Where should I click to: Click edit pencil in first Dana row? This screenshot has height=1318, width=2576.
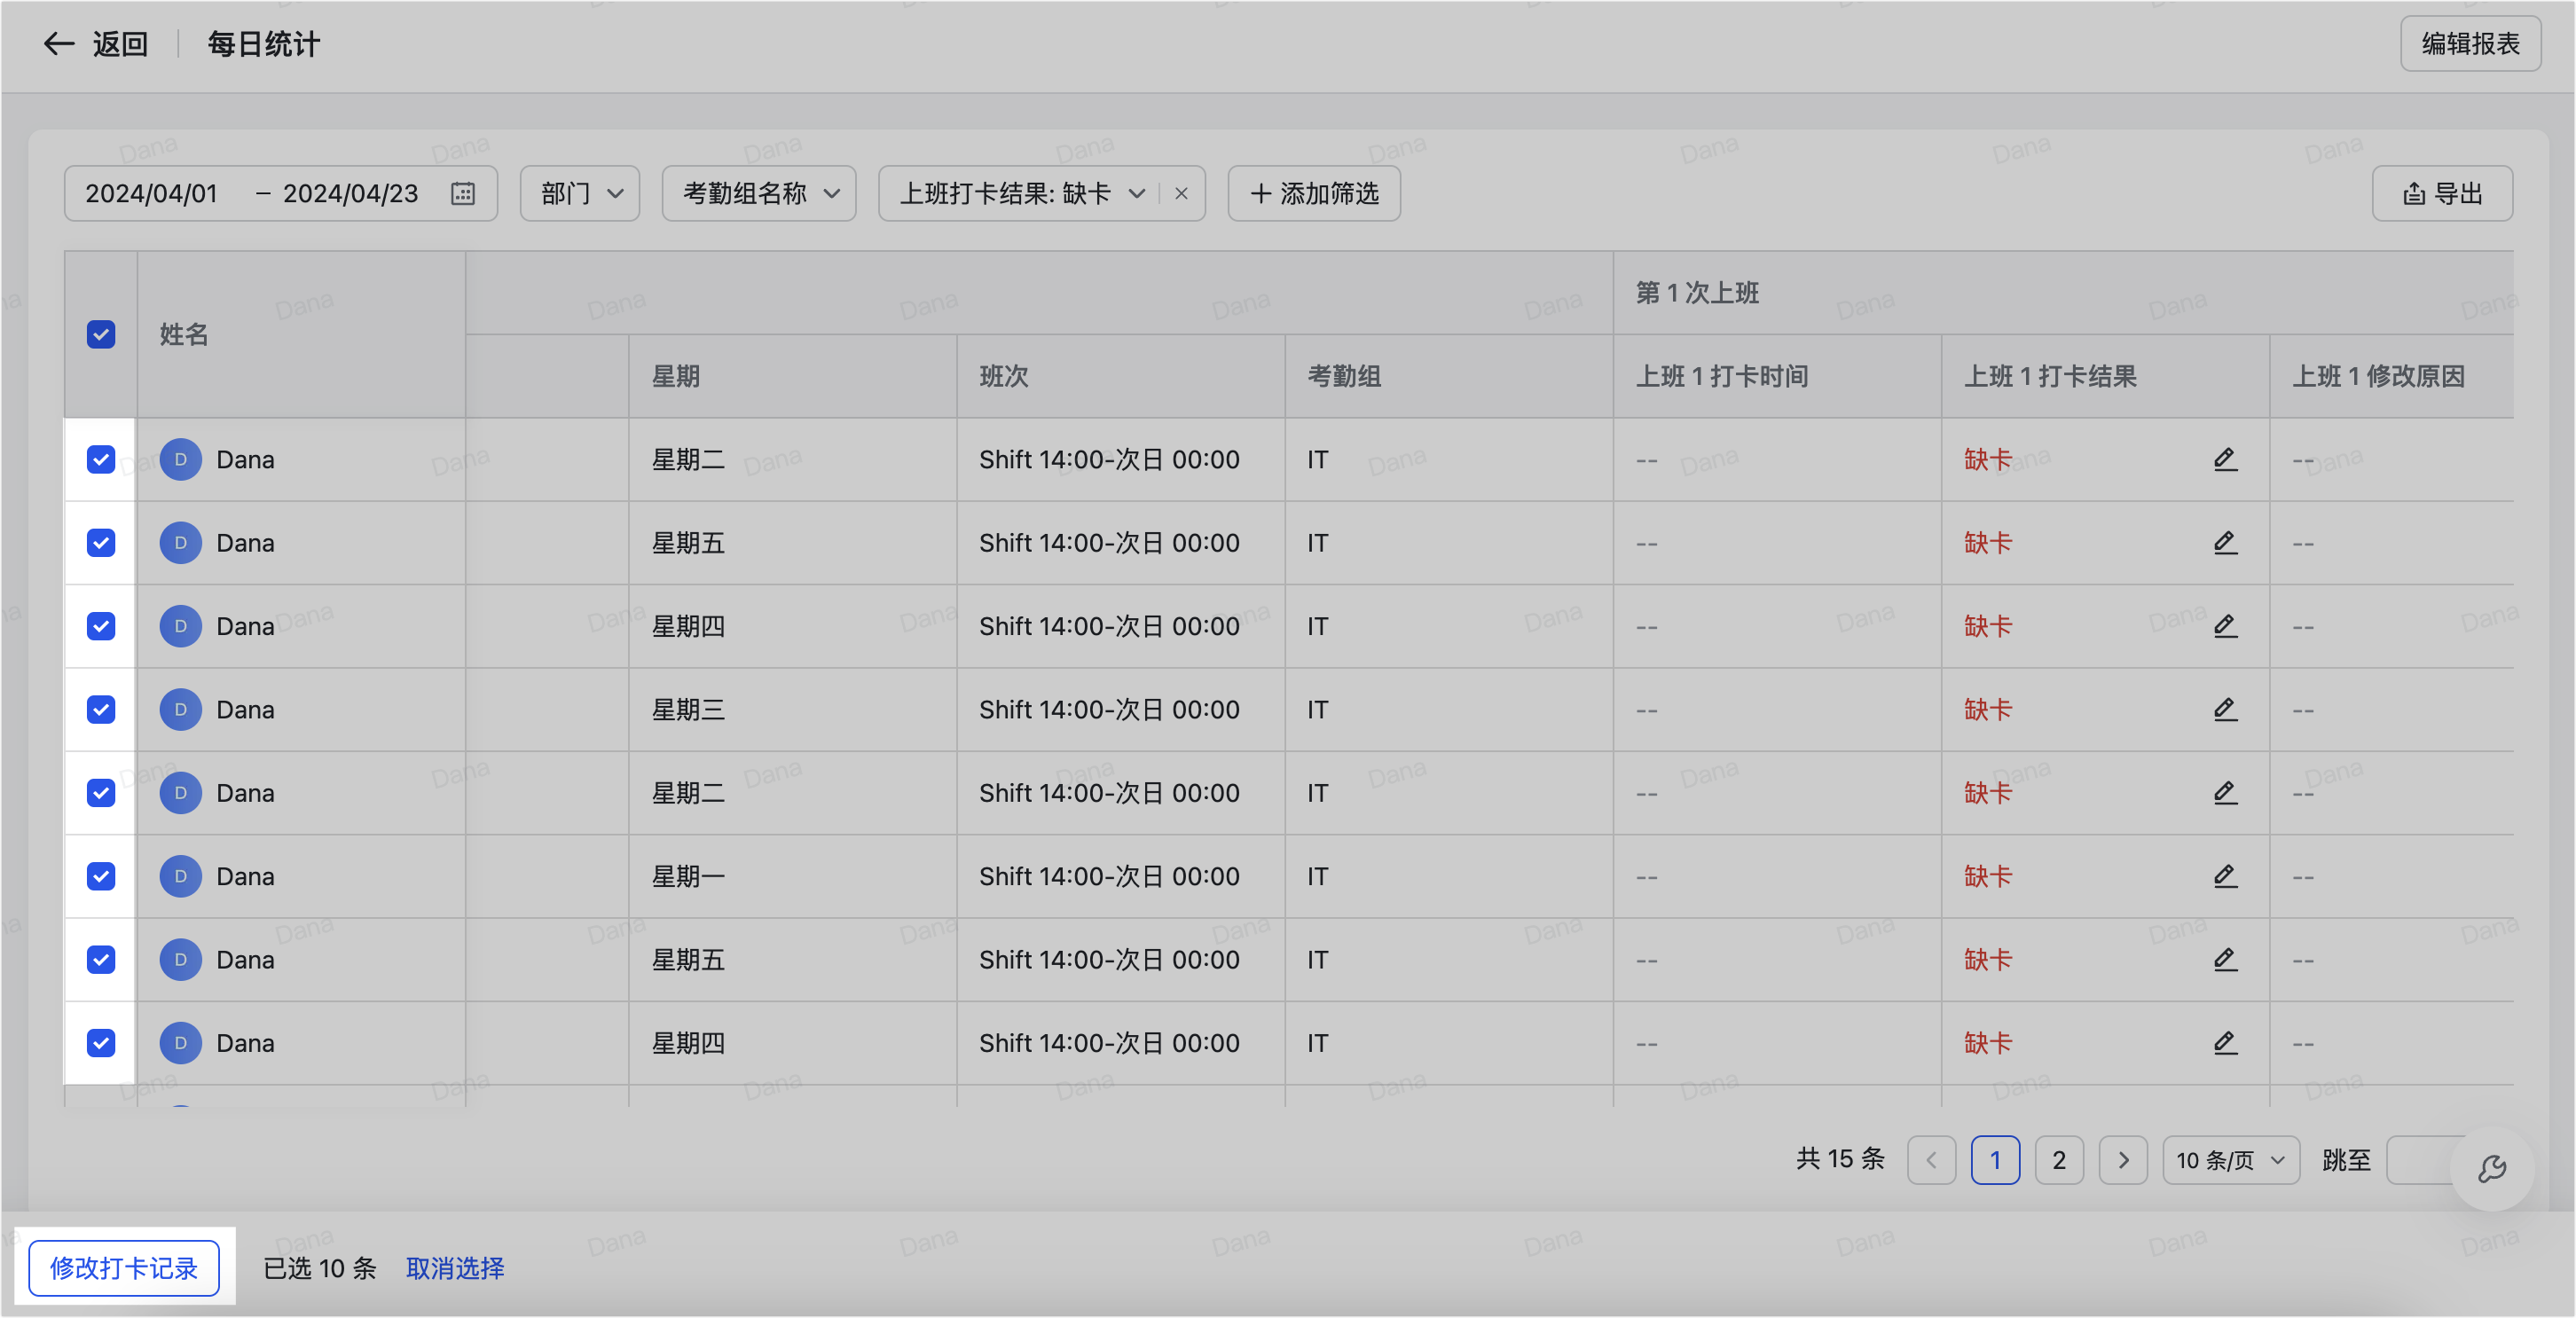(x=2224, y=459)
